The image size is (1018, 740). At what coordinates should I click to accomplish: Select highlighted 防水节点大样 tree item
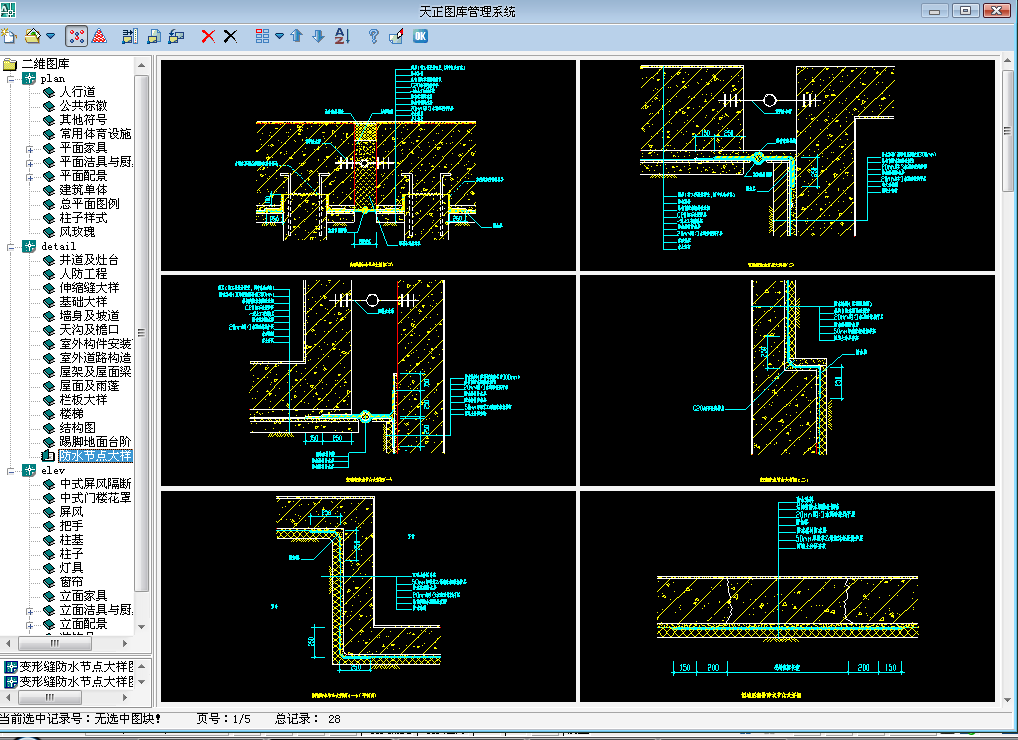pyautogui.click(x=95, y=456)
